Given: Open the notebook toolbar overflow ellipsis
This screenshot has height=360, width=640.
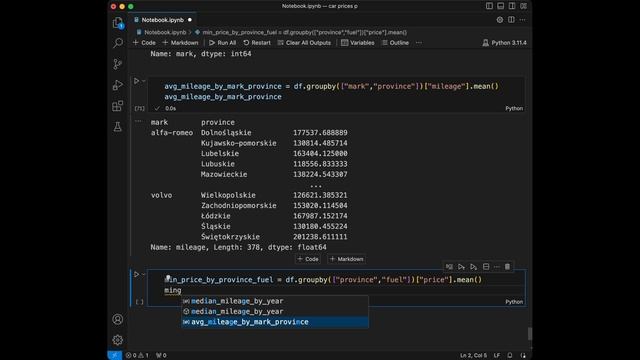Looking at the screenshot, I should [419, 43].
